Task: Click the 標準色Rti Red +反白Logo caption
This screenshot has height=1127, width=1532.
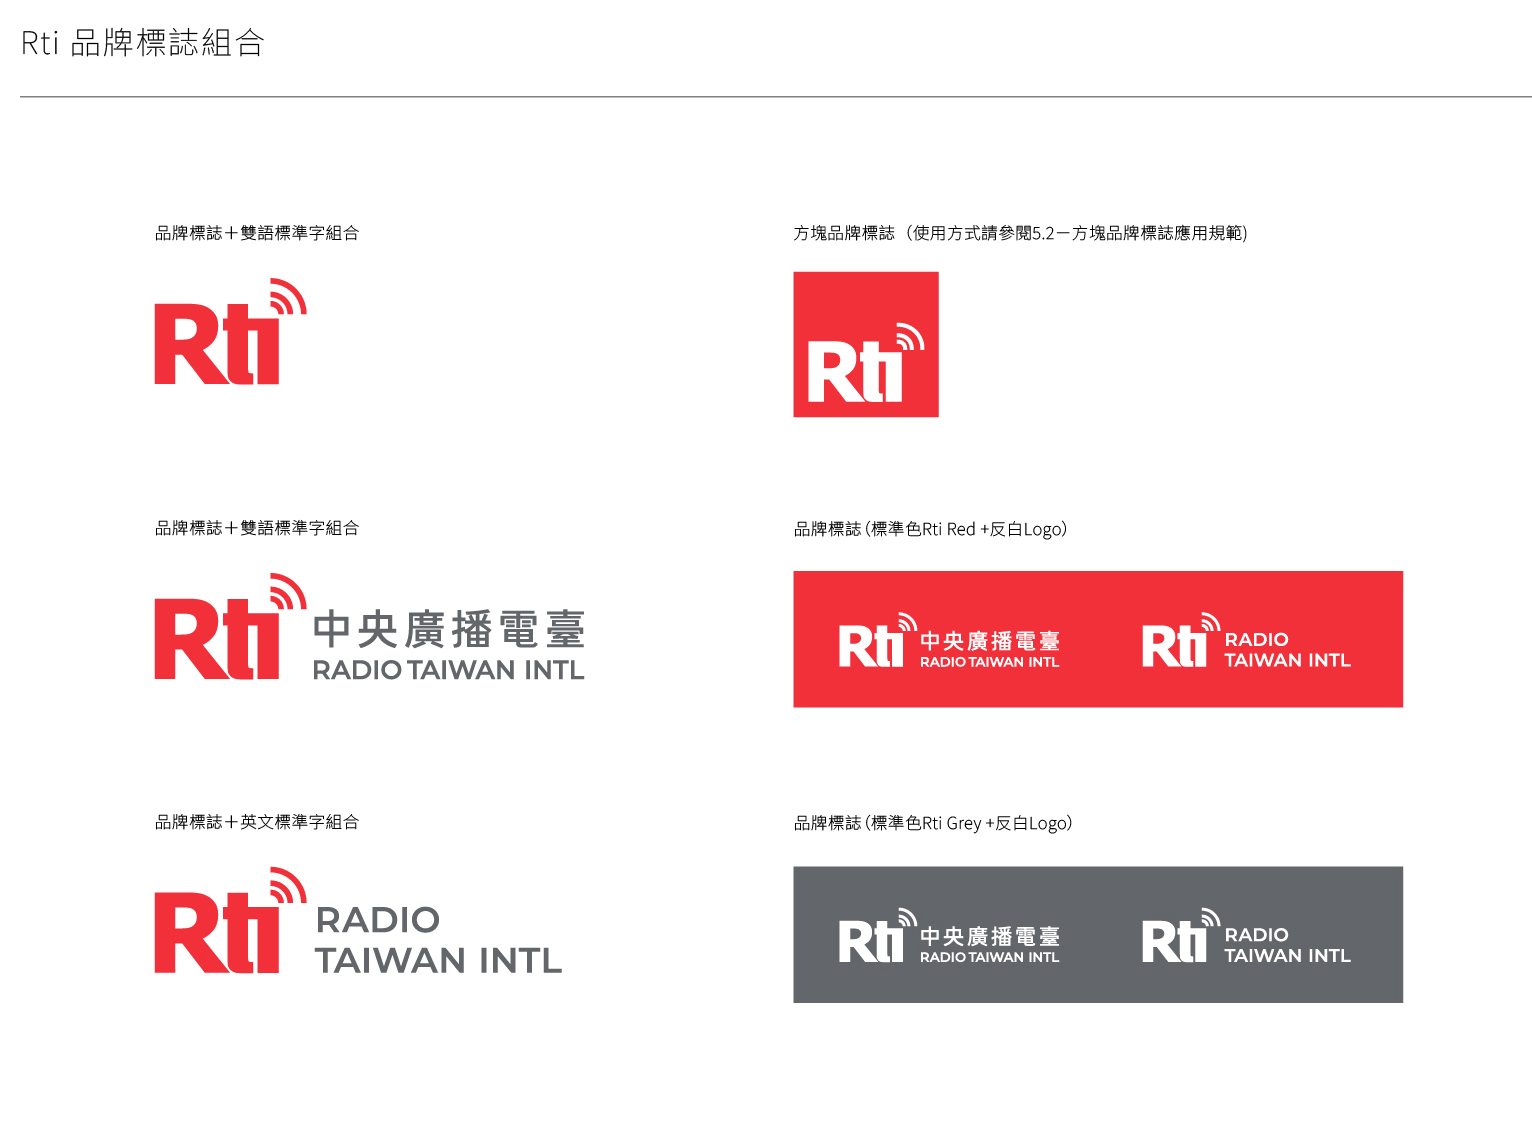Action: [930, 529]
